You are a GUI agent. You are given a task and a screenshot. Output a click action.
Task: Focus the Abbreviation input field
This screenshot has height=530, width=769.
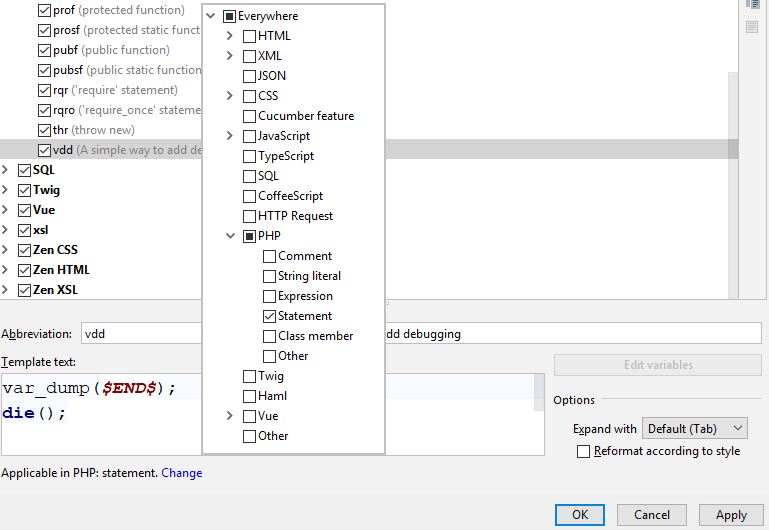point(141,334)
